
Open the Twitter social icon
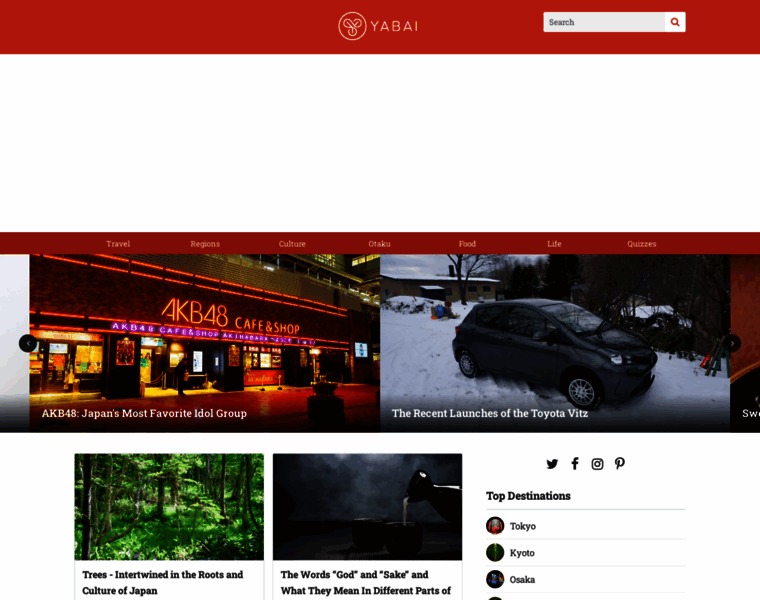click(x=552, y=464)
